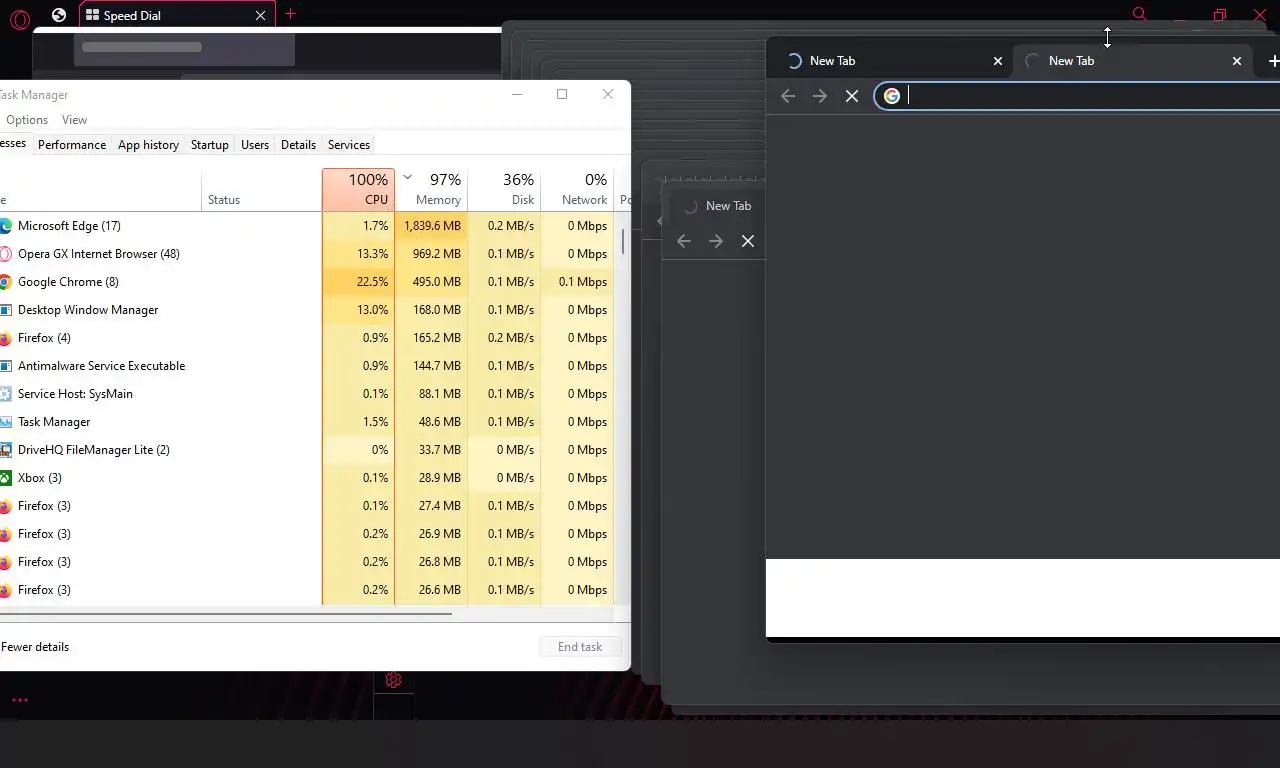Sort processes by Network column

click(577, 189)
